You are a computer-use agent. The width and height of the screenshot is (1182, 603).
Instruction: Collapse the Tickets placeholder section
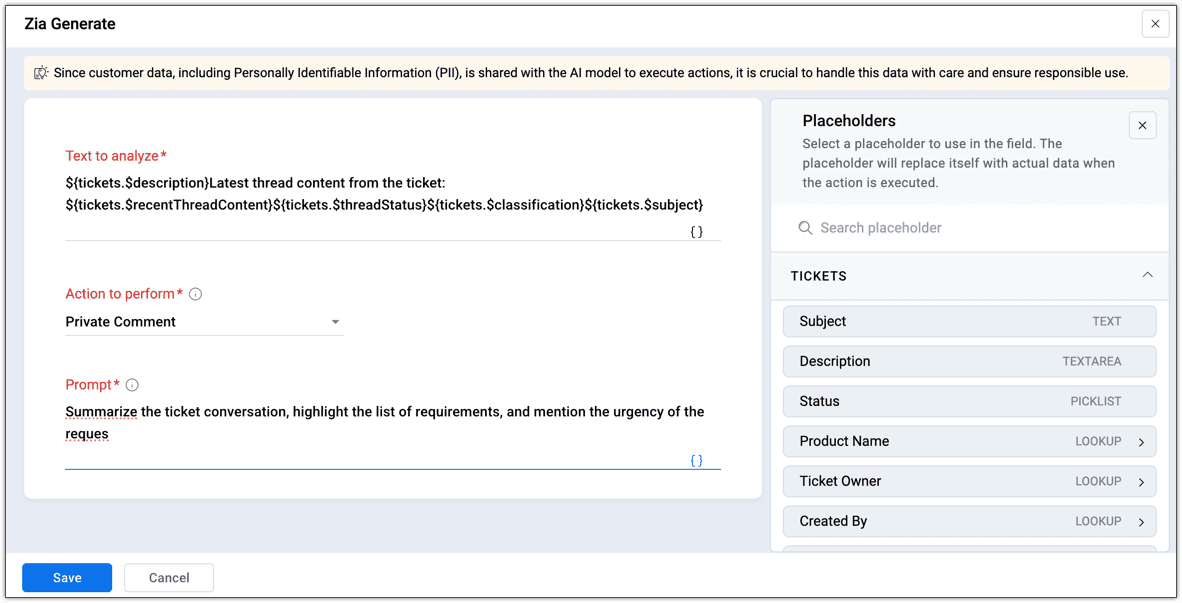1147,275
